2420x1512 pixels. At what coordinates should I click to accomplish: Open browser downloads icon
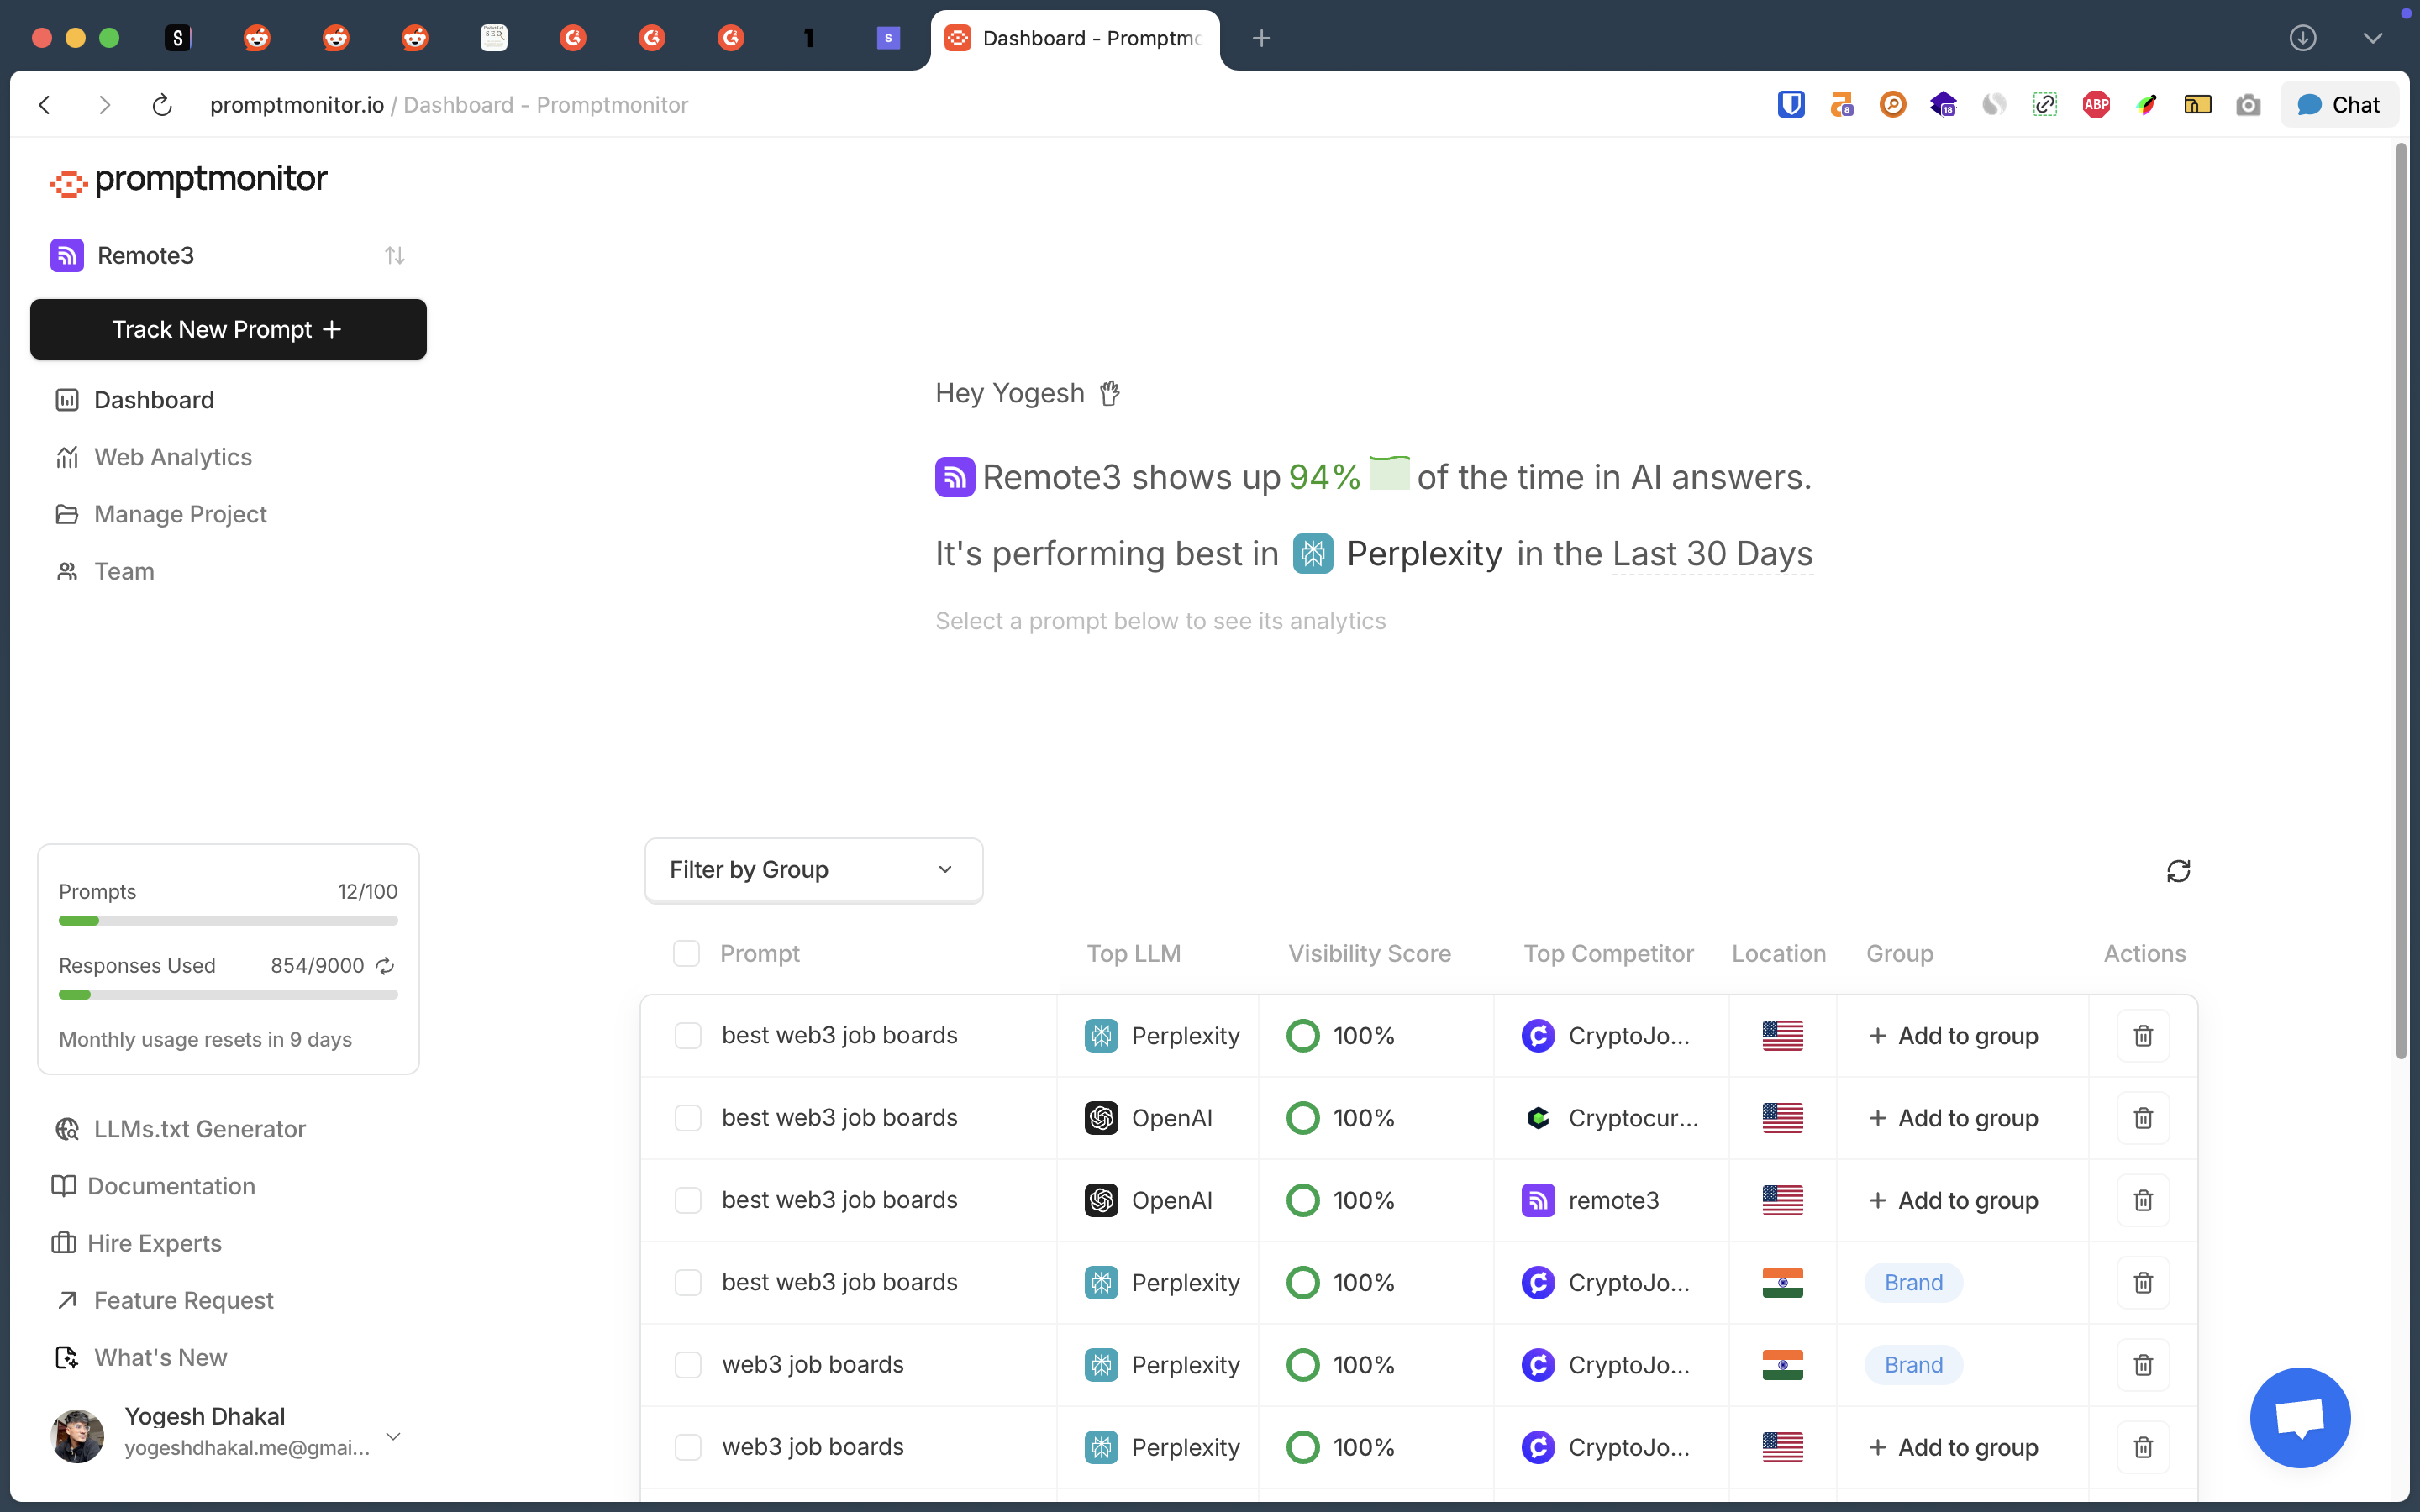(x=2302, y=38)
